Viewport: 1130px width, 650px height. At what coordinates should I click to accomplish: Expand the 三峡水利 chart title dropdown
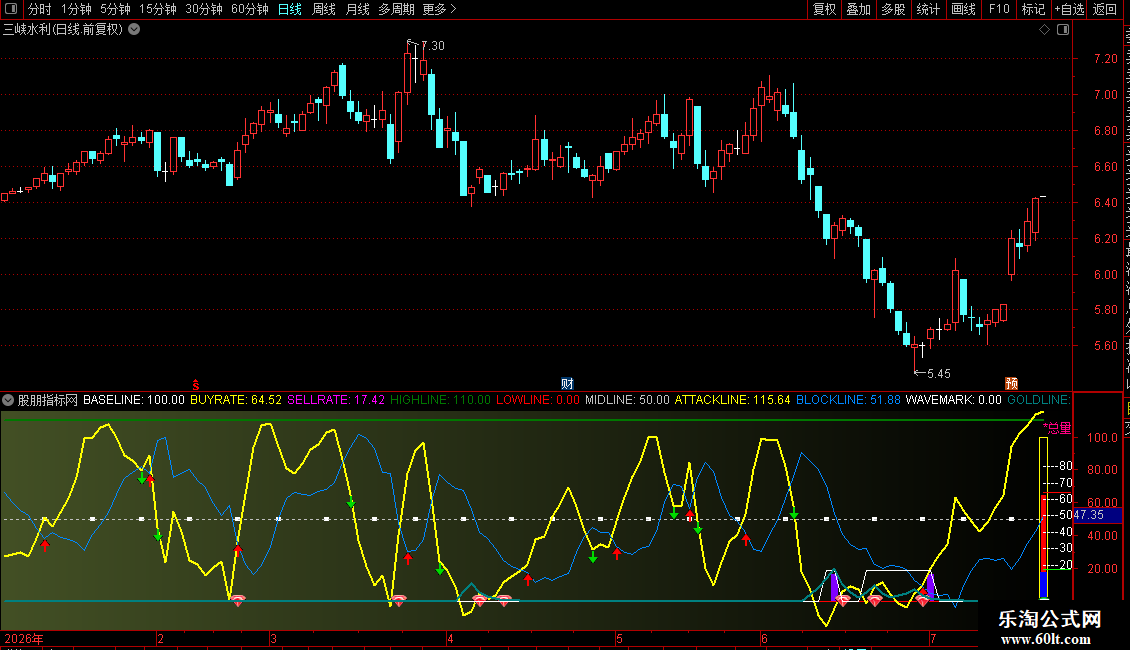[134, 30]
